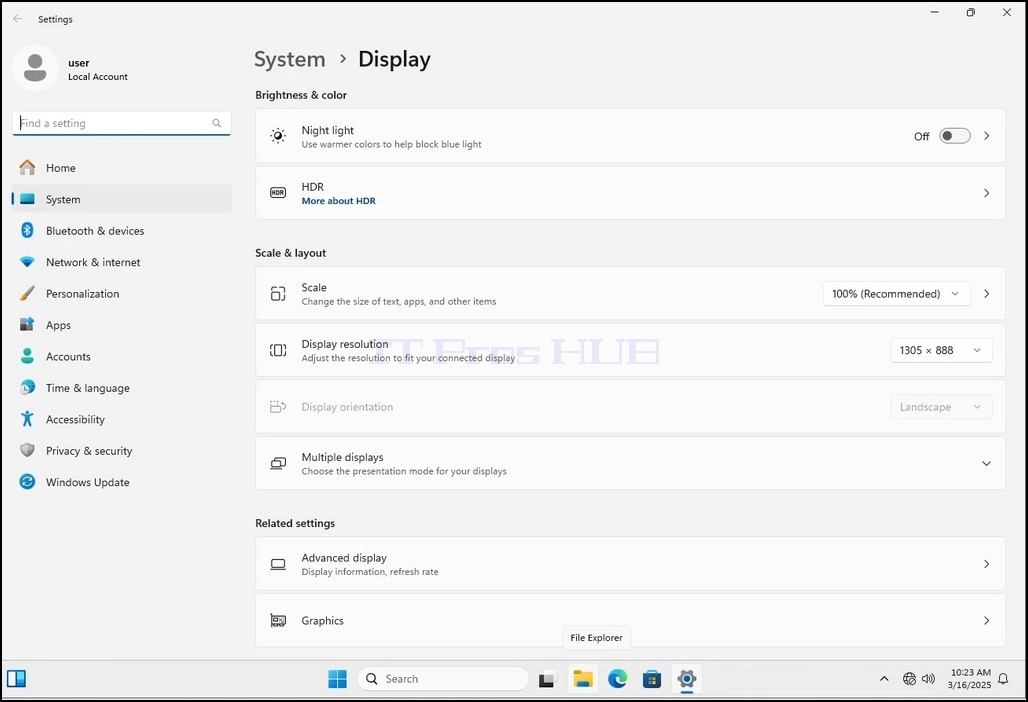
Task: Click the Accounts person icon
Action: coord(27,356)
